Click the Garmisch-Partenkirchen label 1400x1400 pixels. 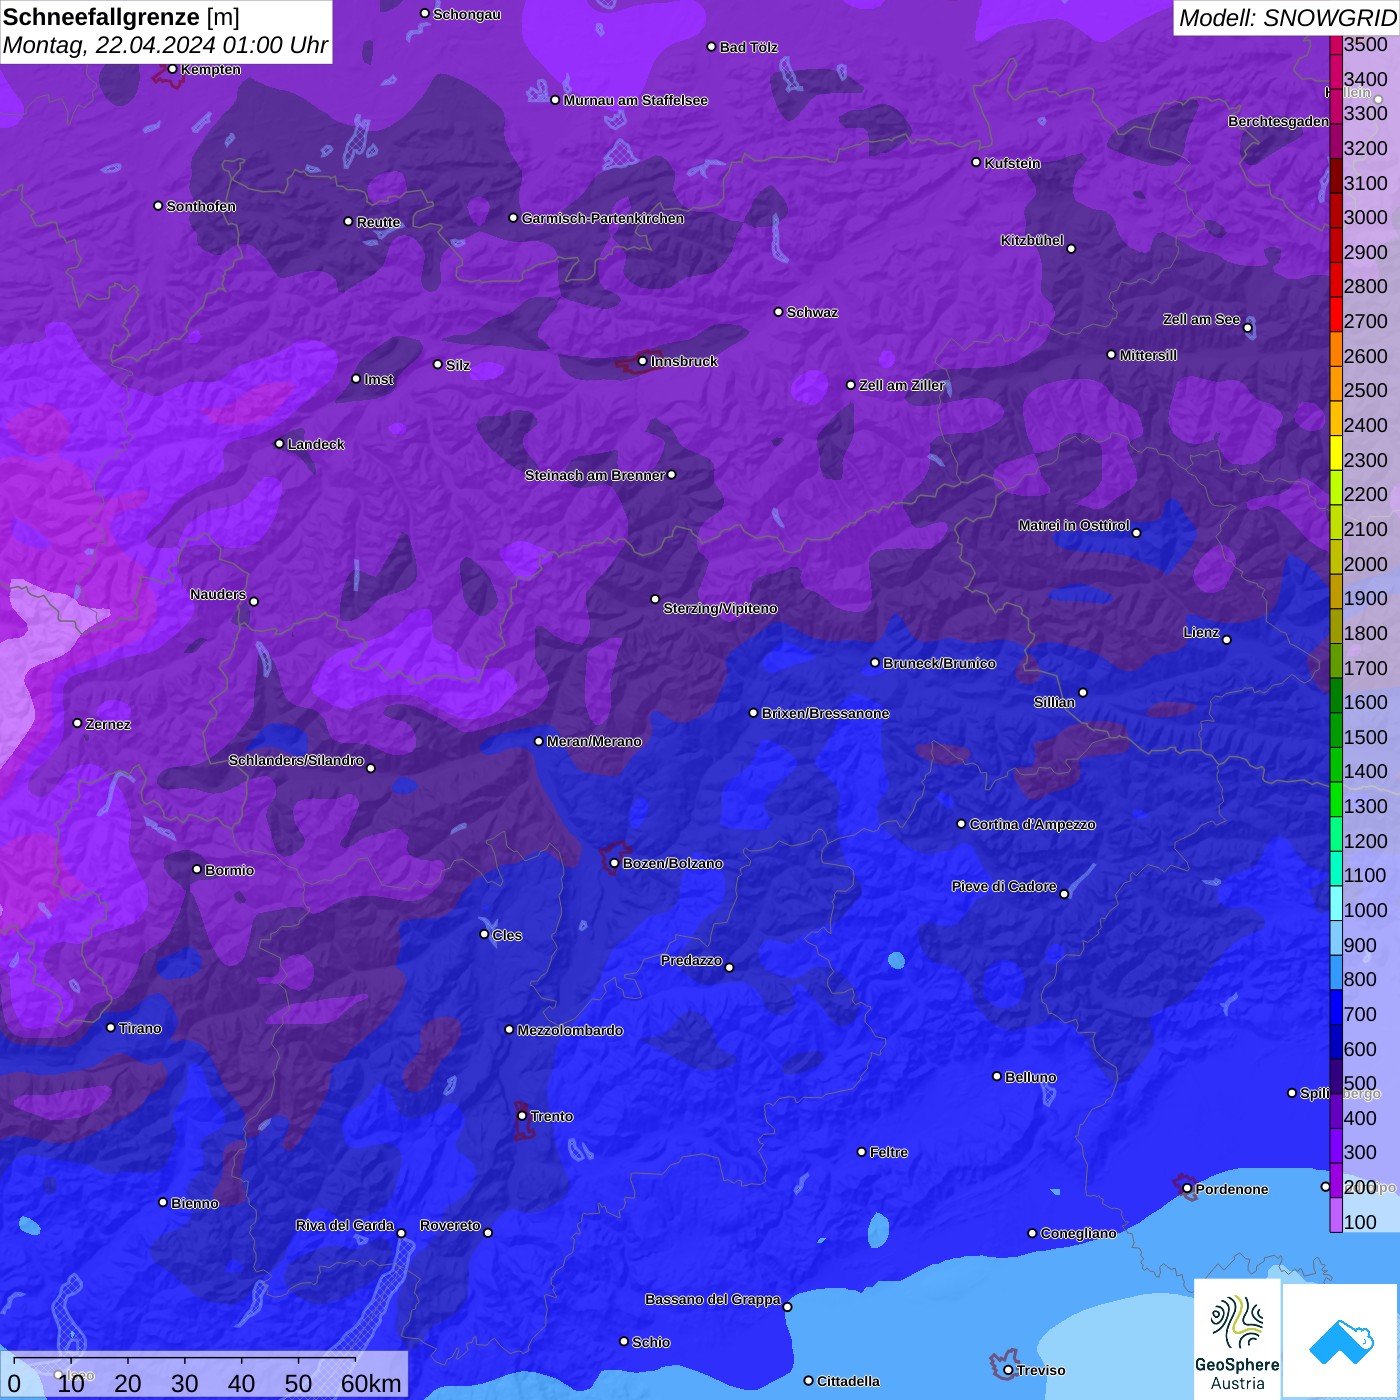(603, 218)
